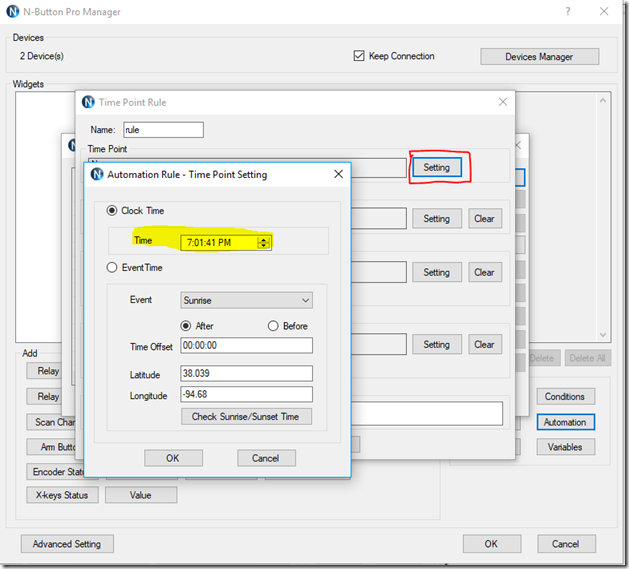Click the widgets list scrollbar up arrow
The height and width of the screenshot is (569, 629).
tap(603, 100)
